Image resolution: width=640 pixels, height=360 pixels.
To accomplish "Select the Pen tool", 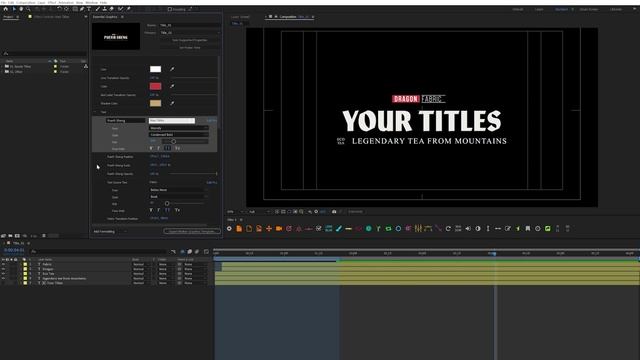I will pos(82,9).
